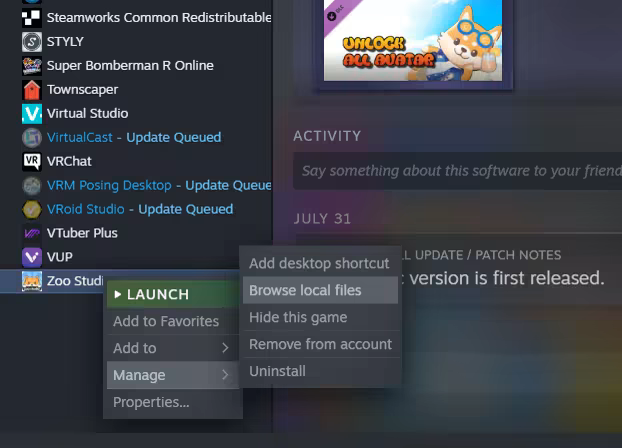Select Hide this game option
This screenshot has height=448, width=622.
[x=321, y=317]
